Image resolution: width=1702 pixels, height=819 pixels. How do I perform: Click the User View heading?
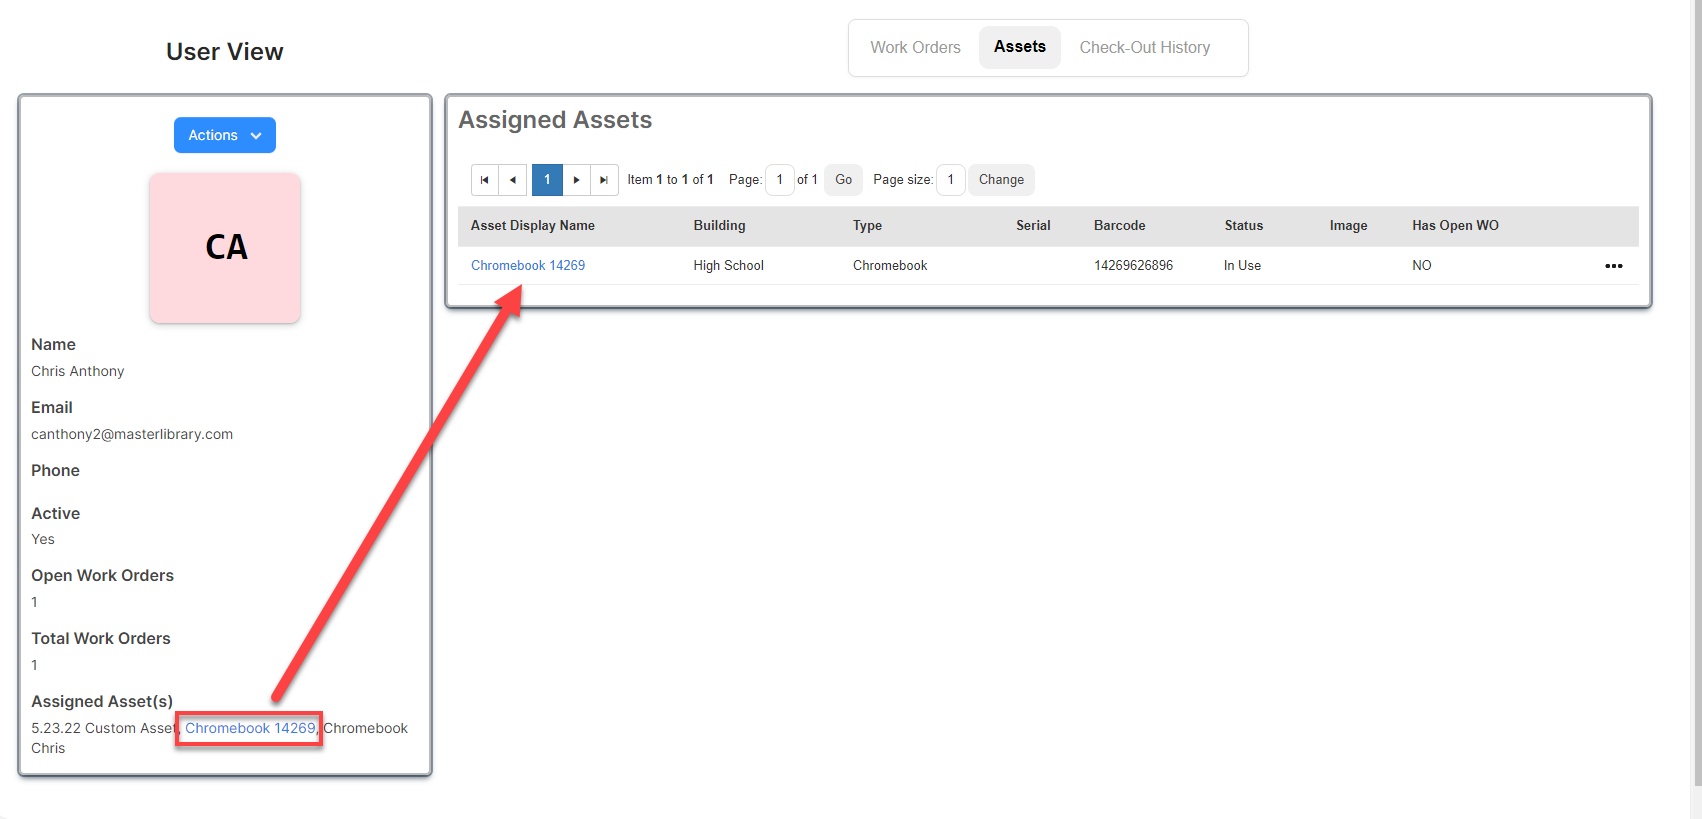(225, 52)
